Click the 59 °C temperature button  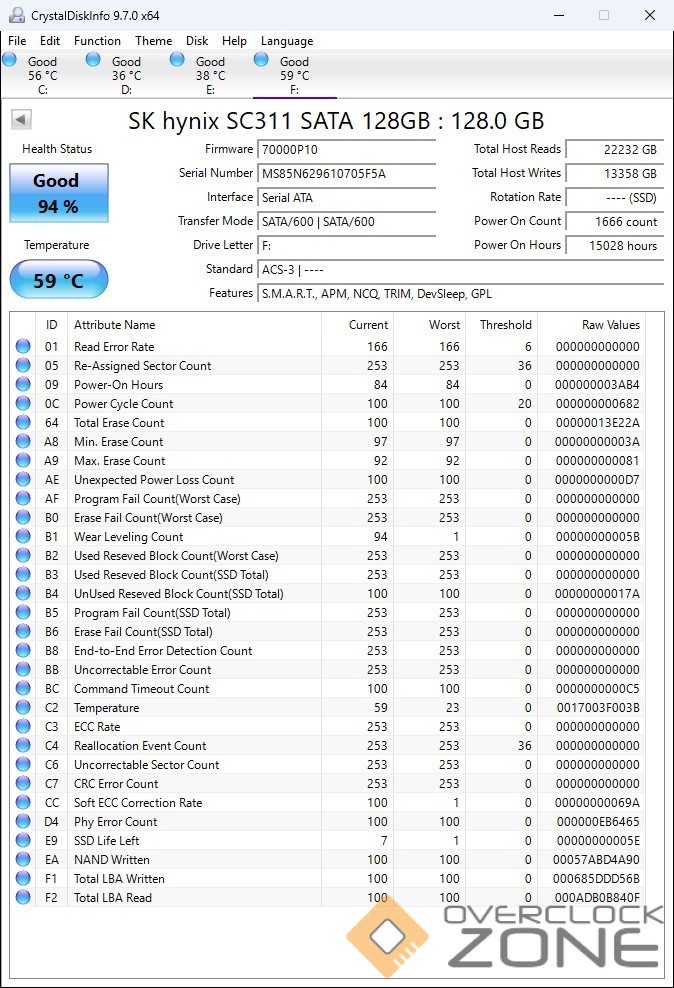point(59,280)
